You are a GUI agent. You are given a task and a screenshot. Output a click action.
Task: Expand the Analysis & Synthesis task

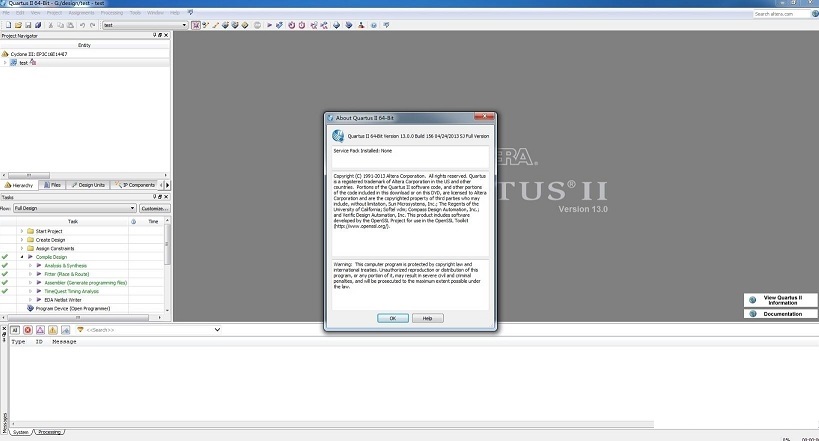[30, 265]
